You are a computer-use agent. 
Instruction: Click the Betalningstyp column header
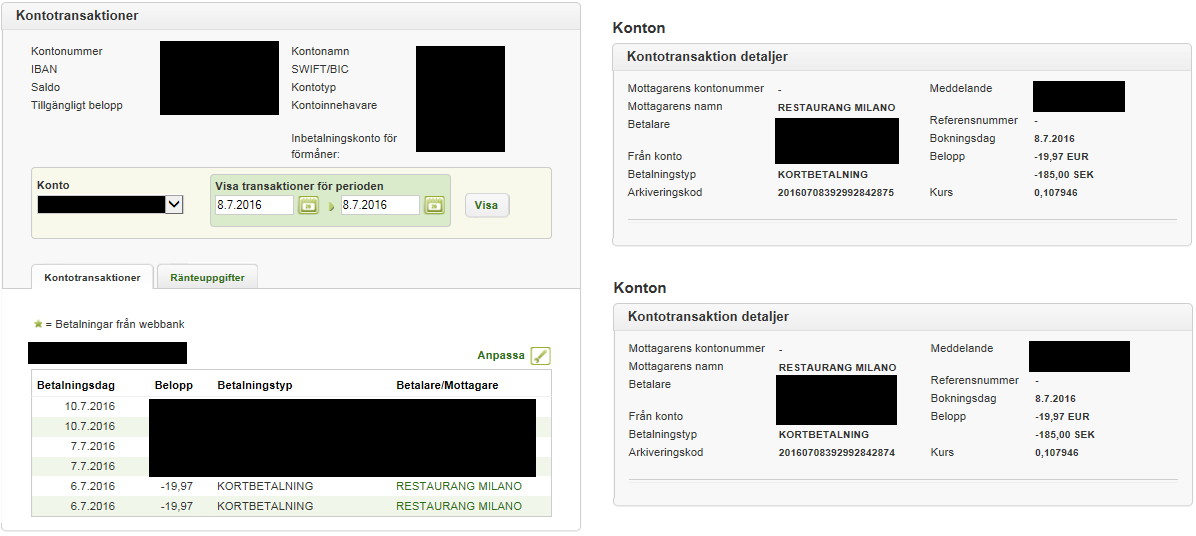[x=254, y=385]
